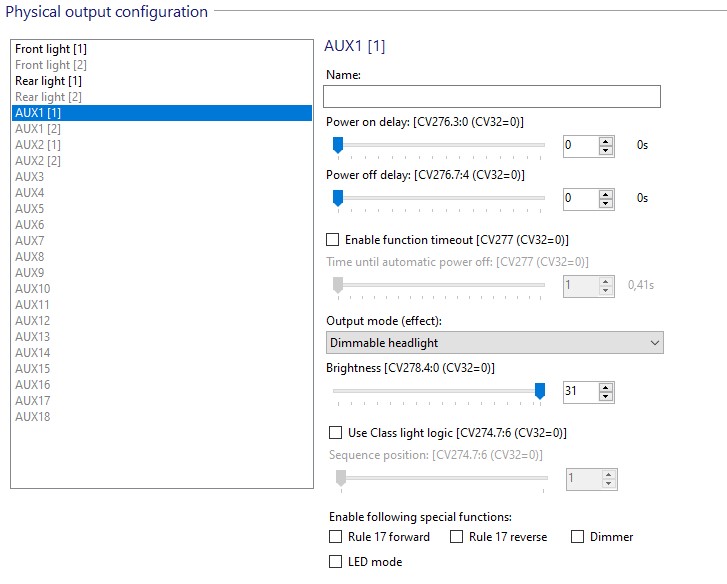This screenshot has height=584, width=727.
Task: Enable LED mode checkbox
Action: click(335, 562)
